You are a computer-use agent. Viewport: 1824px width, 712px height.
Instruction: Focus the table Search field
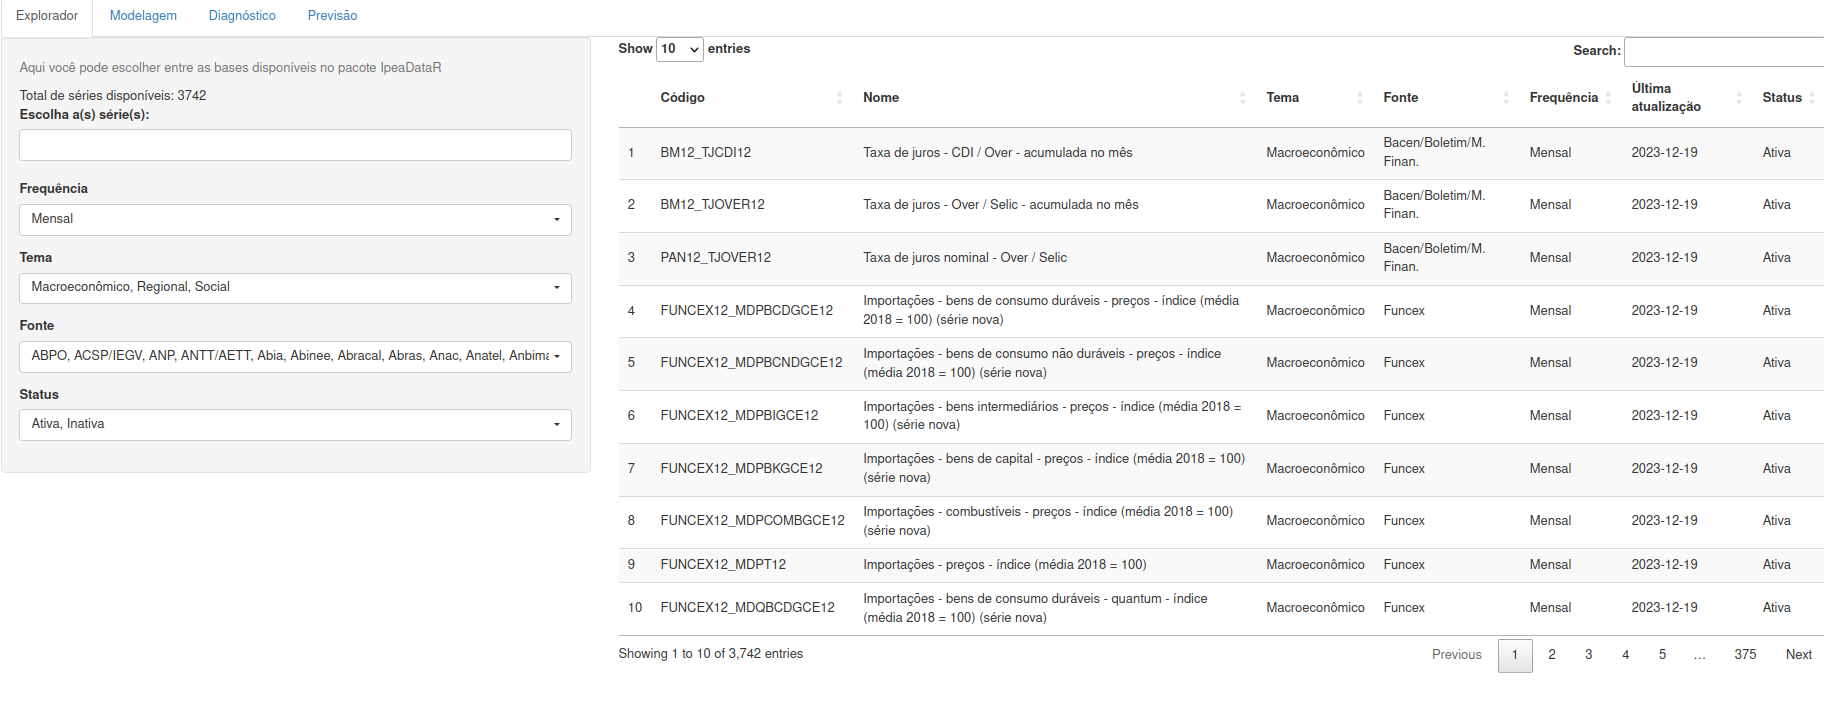pos(1723,51)
